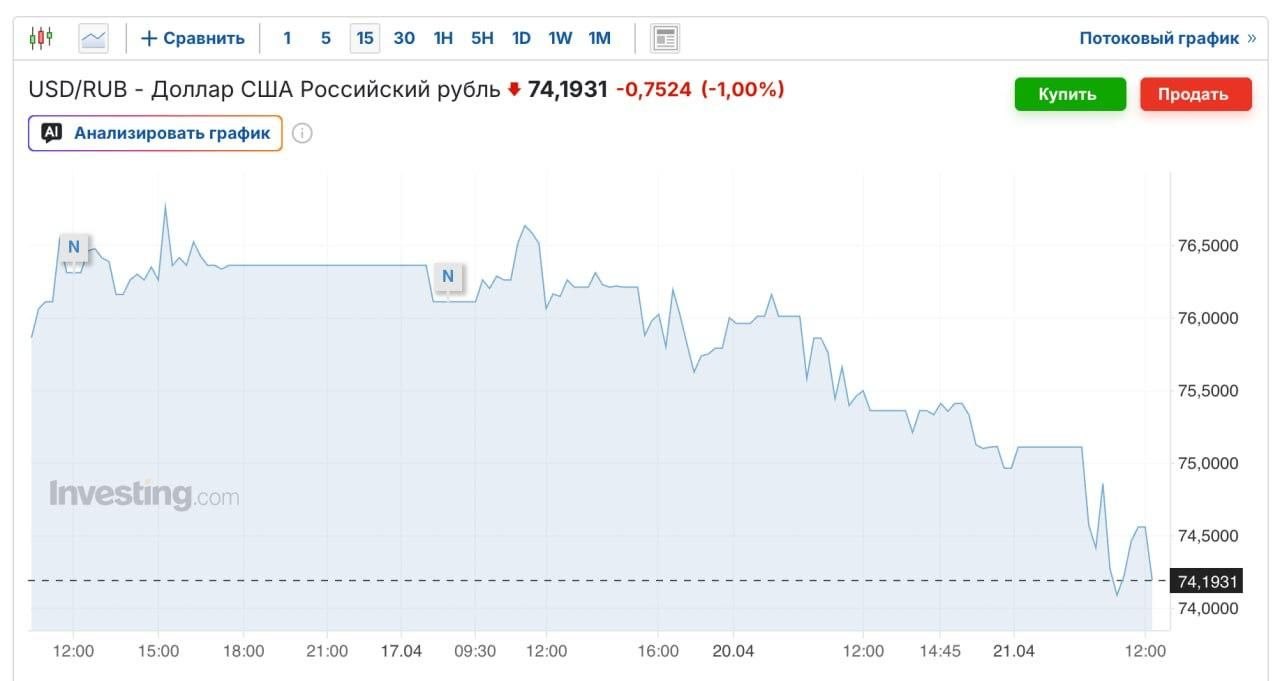Open the first N news marker near 12:00

coord(73,248)
